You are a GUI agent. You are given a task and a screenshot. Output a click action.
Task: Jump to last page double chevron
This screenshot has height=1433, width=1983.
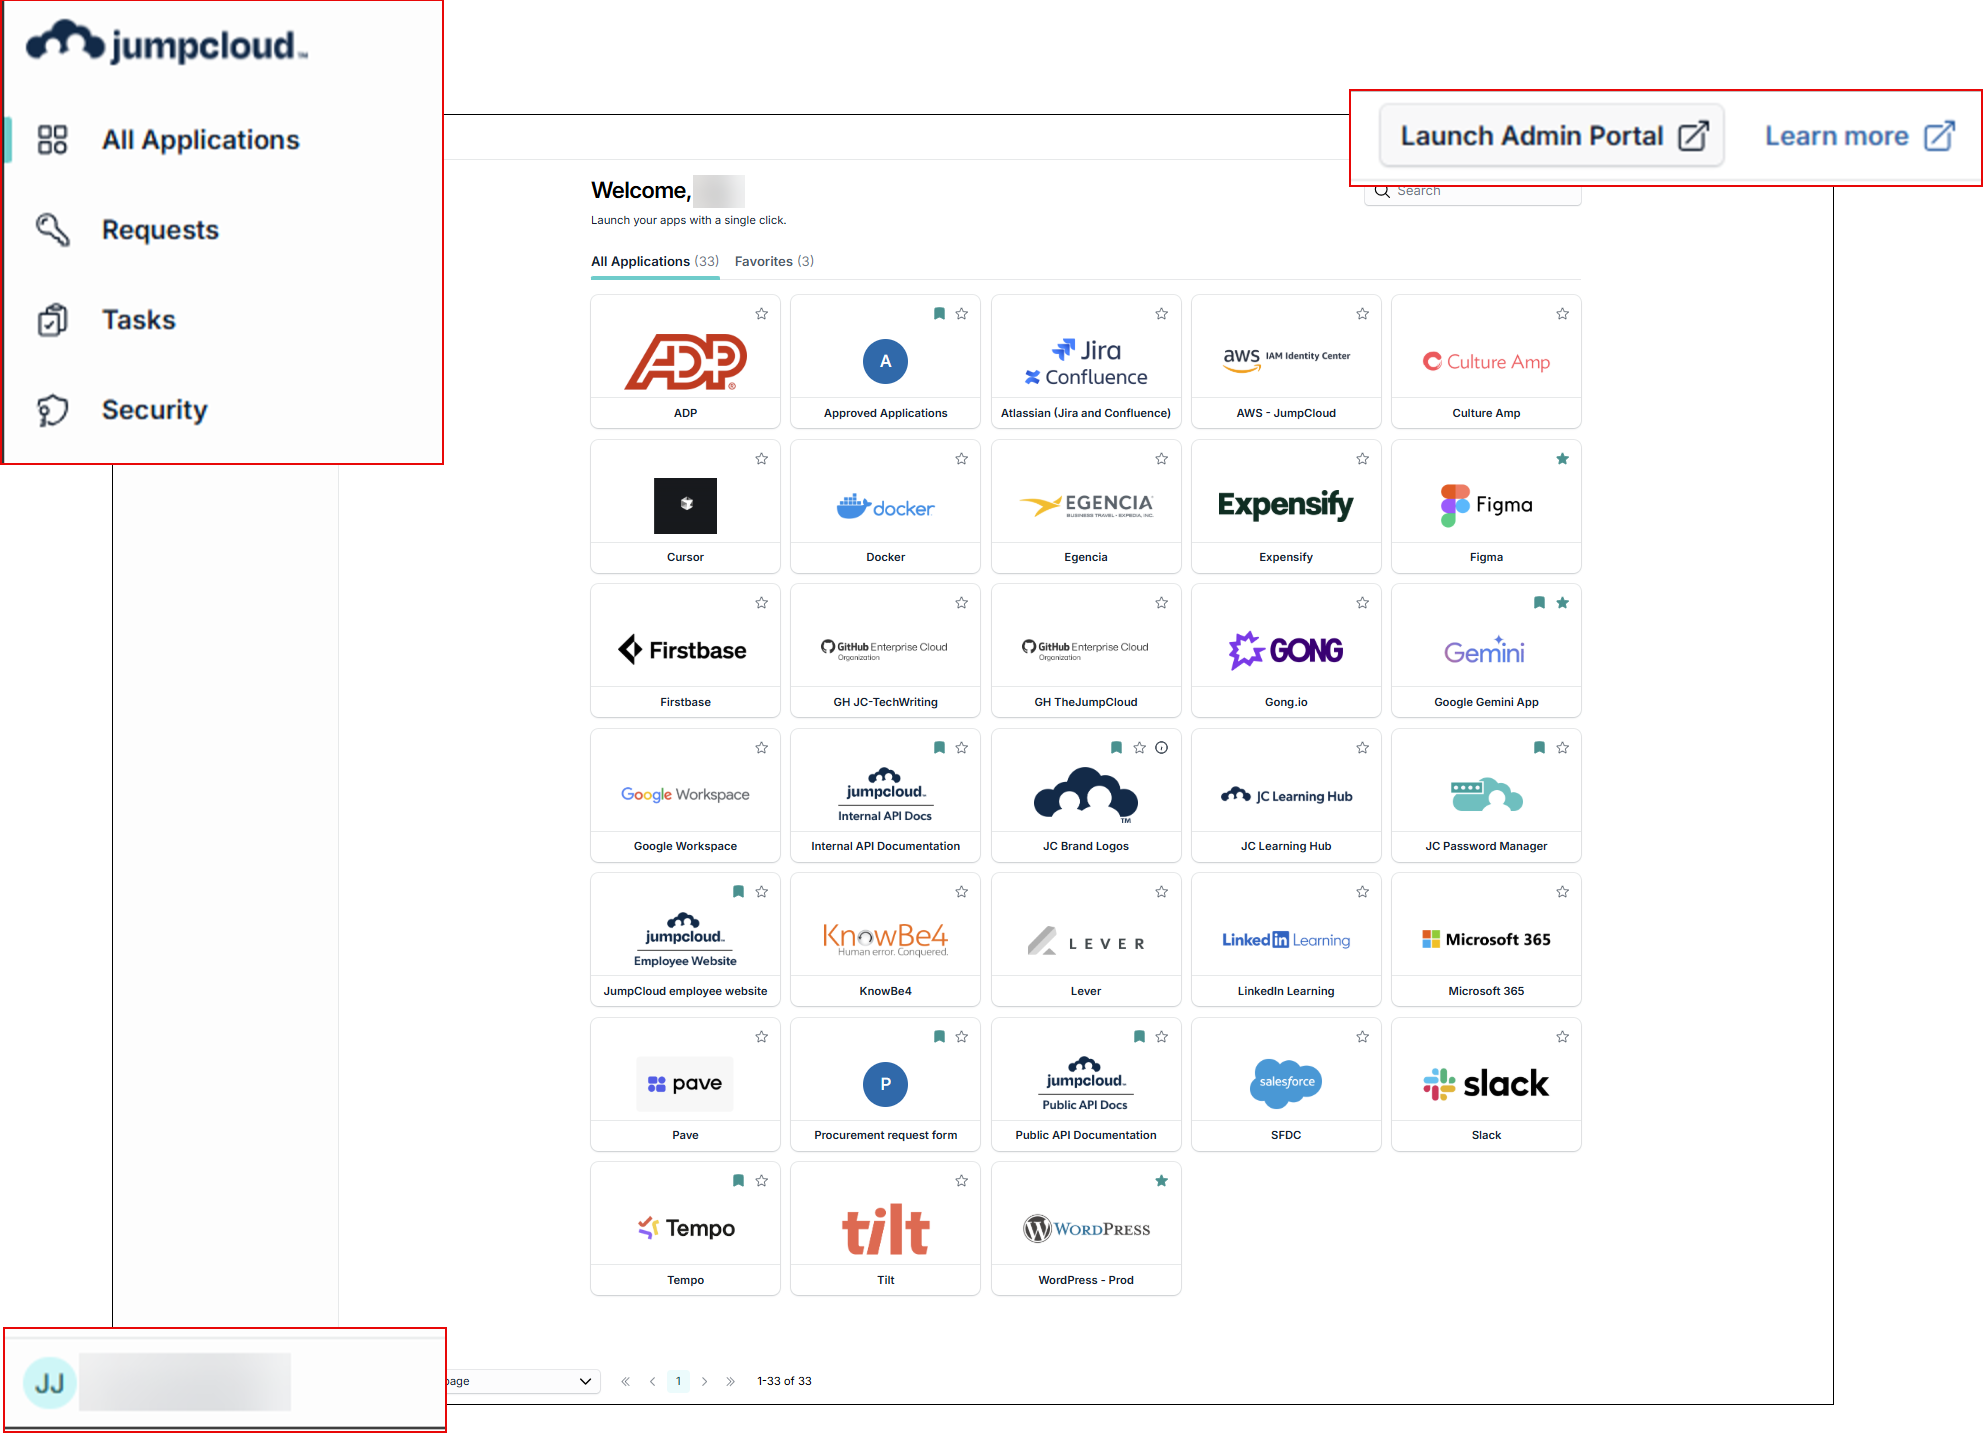coord(731,1381)
